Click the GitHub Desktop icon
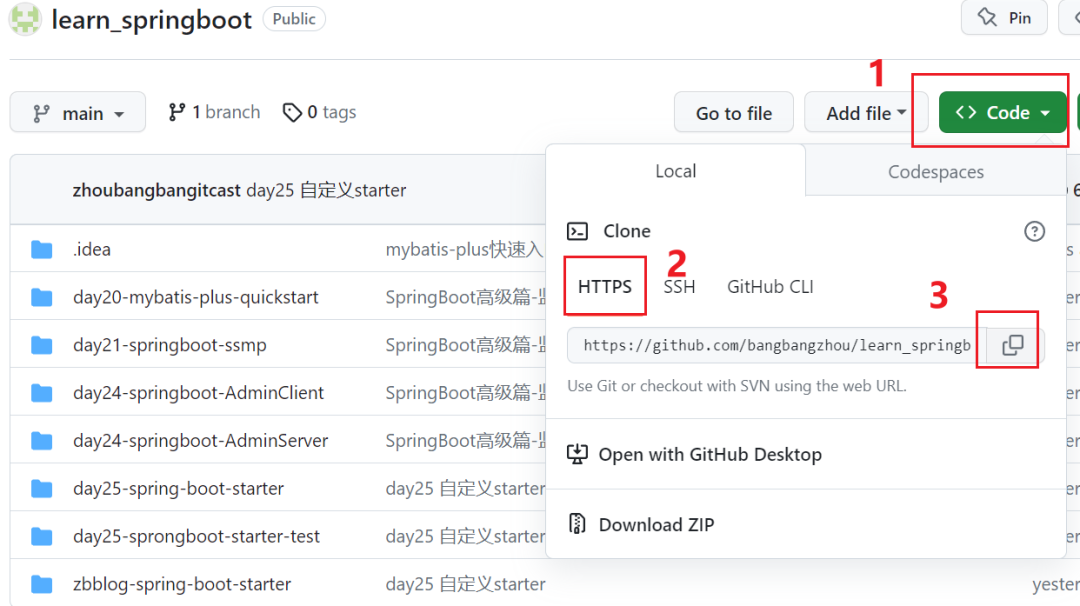Screen dimensions: 1080x606 577,454
